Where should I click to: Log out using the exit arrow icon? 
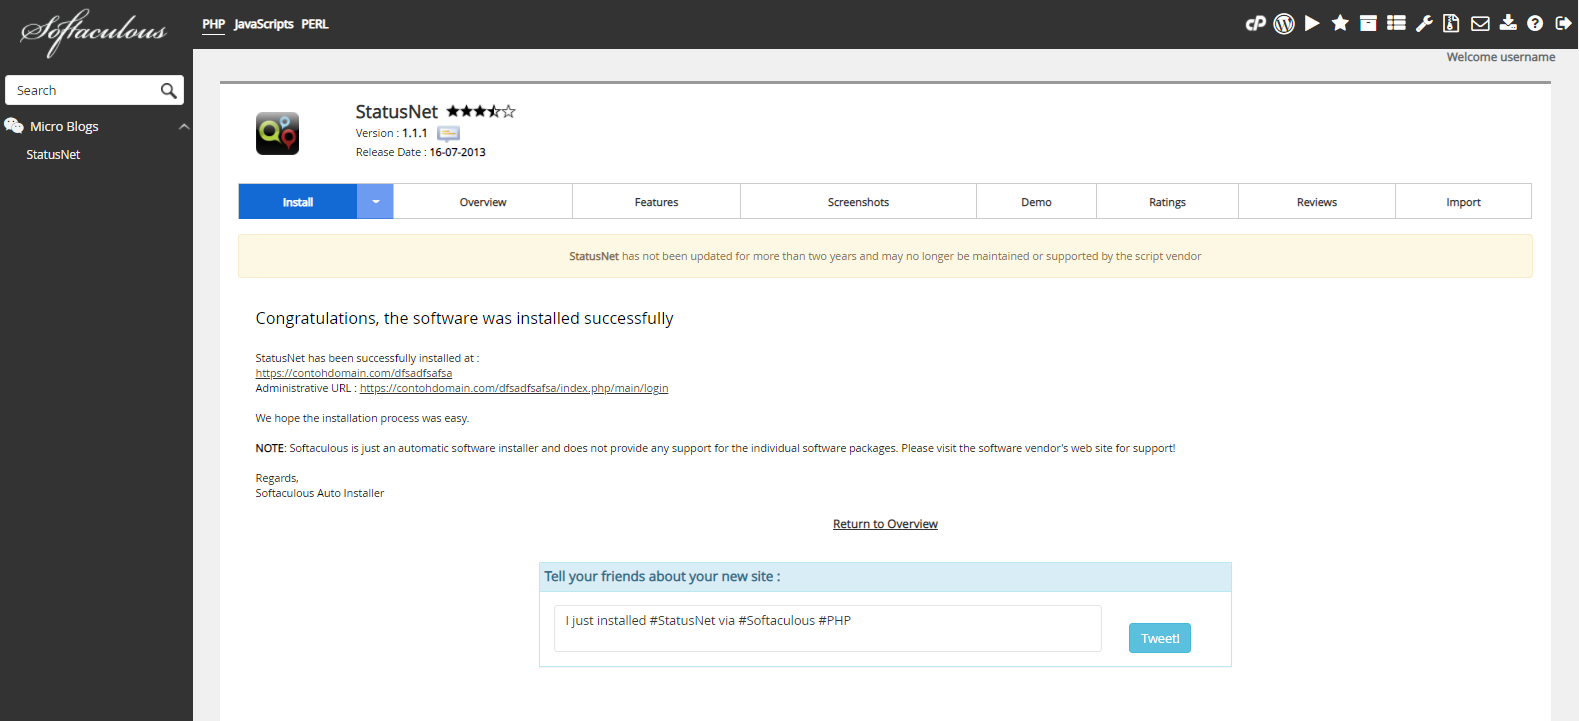click(1563, 23)
